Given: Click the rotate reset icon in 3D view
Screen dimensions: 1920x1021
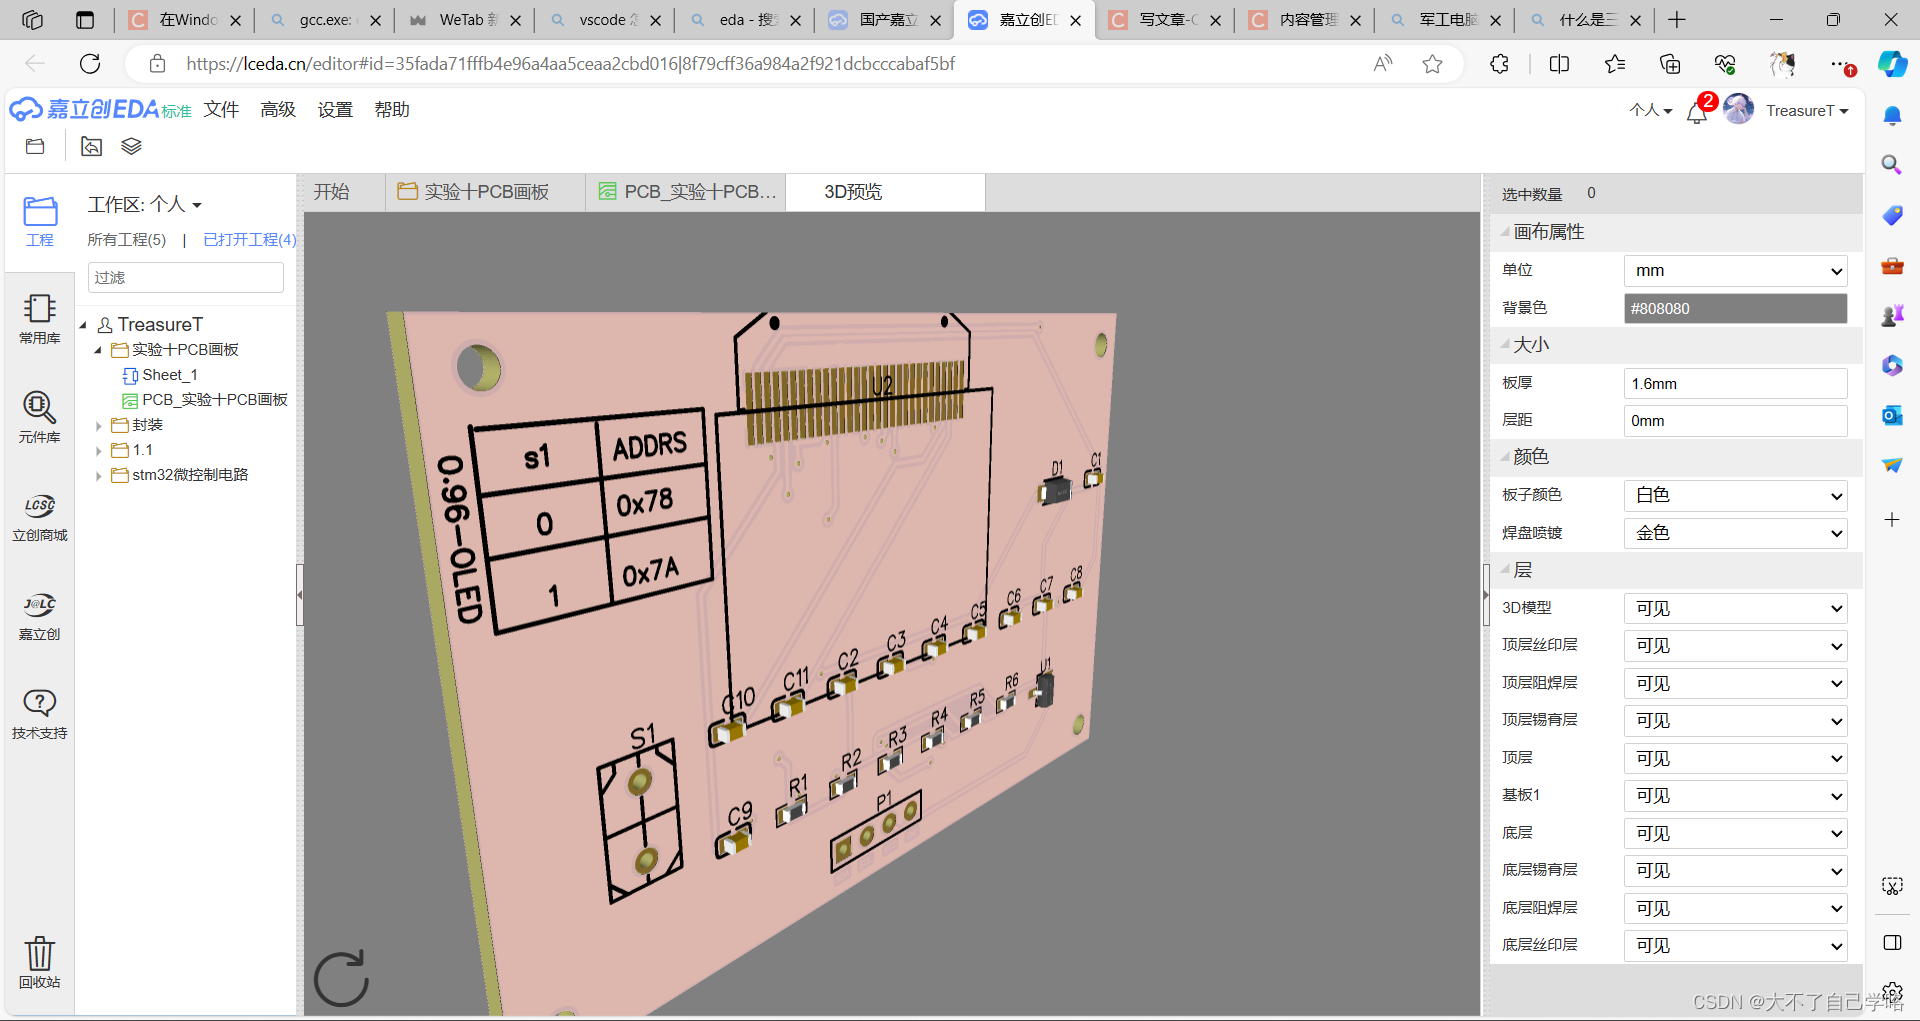Looking at the screenshot, I should [x=341, y=977].
